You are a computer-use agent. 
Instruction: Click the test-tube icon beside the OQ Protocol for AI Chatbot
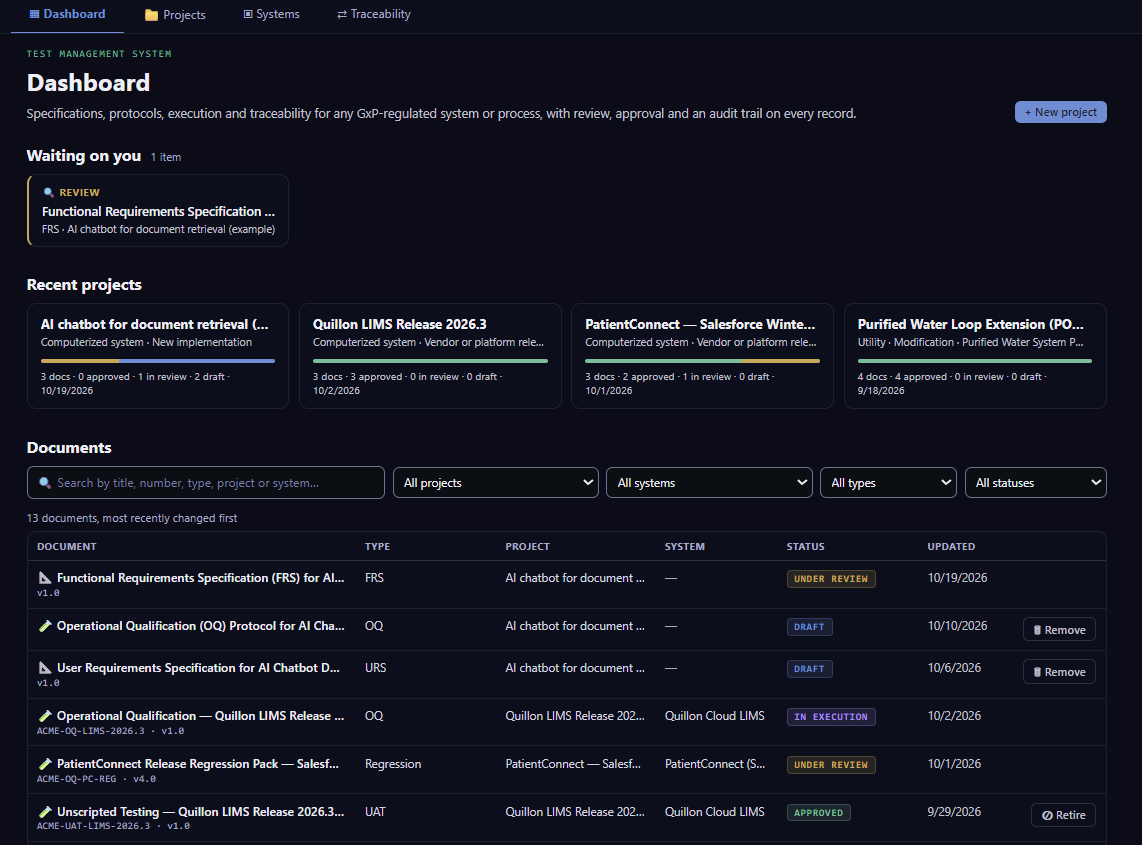tap(45, 626)
